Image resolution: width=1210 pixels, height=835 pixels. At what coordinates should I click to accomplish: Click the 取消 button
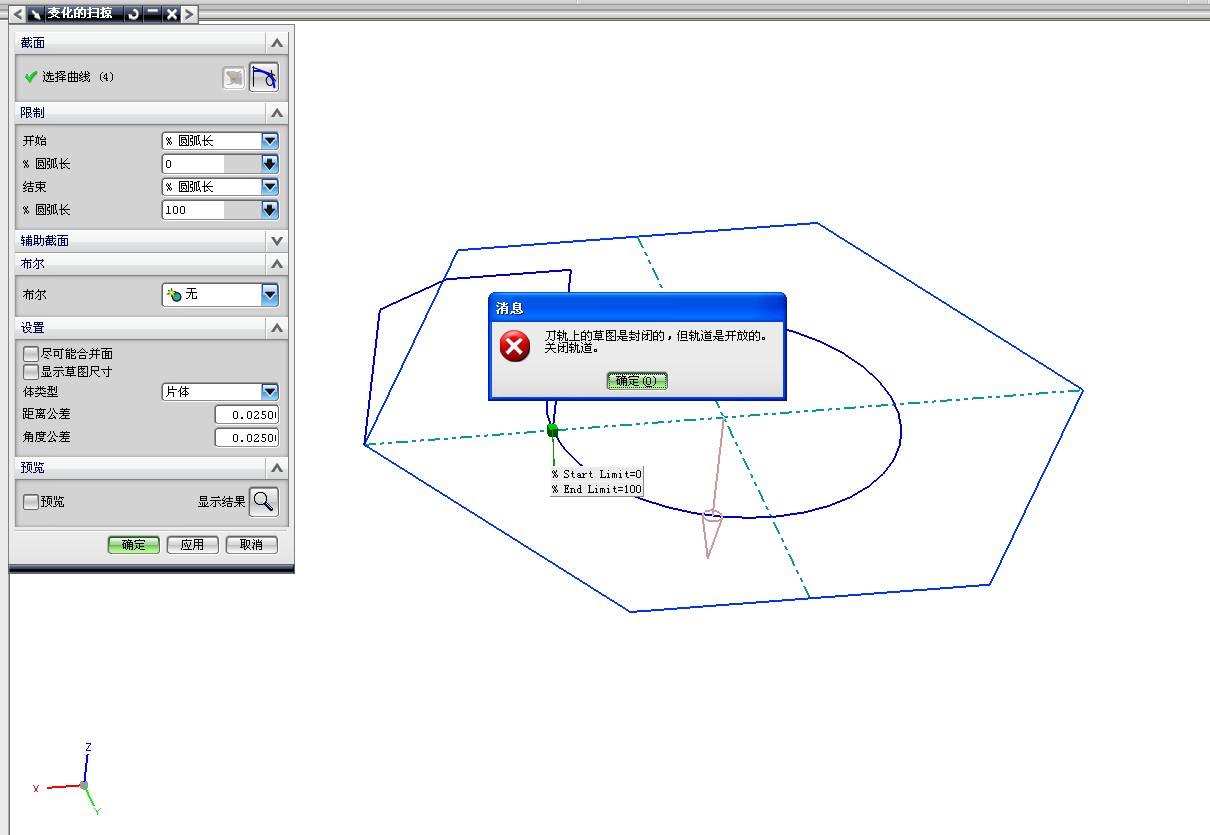251,545
